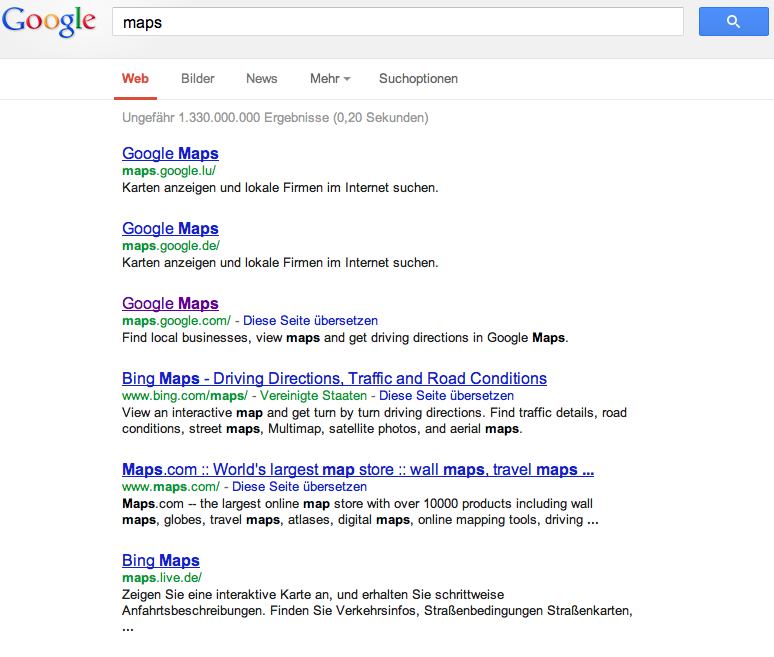Viewport: 774px width, 657px height.
Task: Switch to the Bilder tab
Action: click(x=197, y=78)
